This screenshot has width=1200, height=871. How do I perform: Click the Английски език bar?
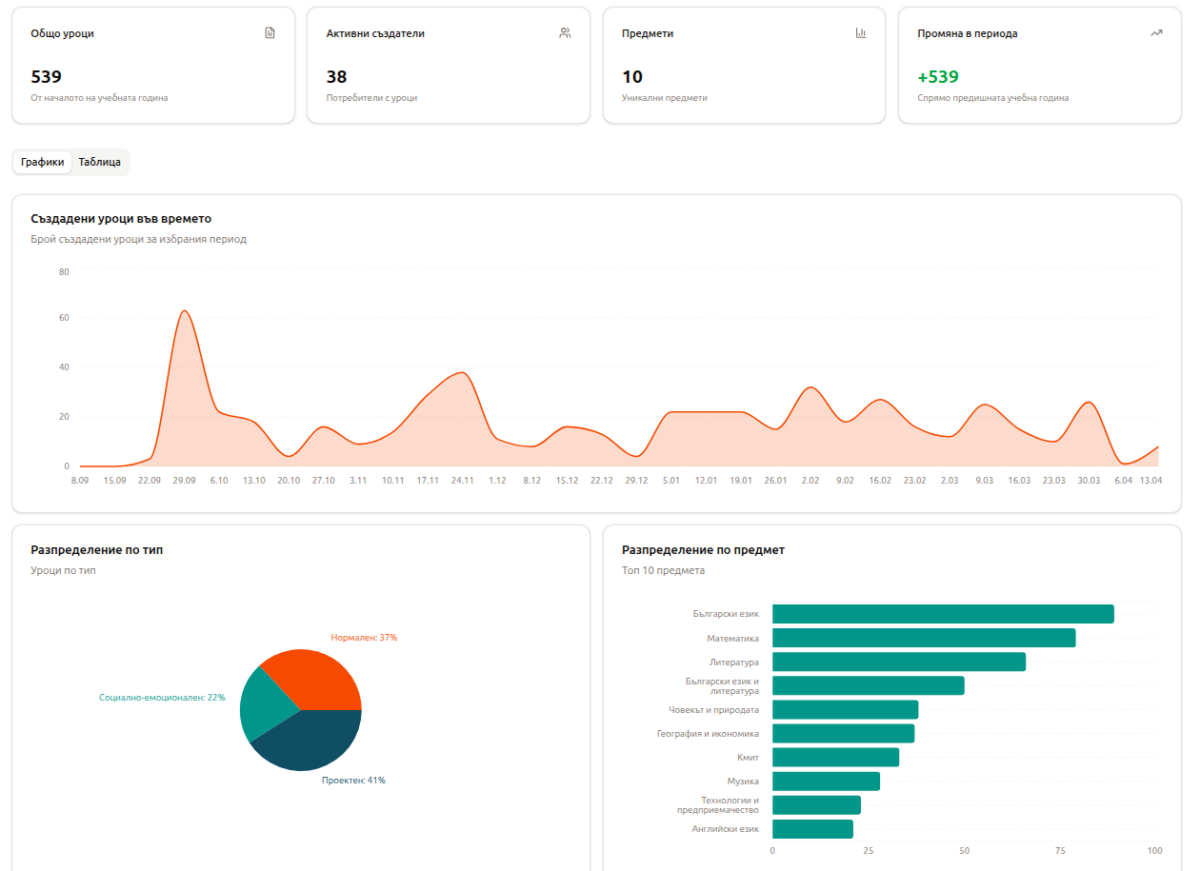coord(812,829)
